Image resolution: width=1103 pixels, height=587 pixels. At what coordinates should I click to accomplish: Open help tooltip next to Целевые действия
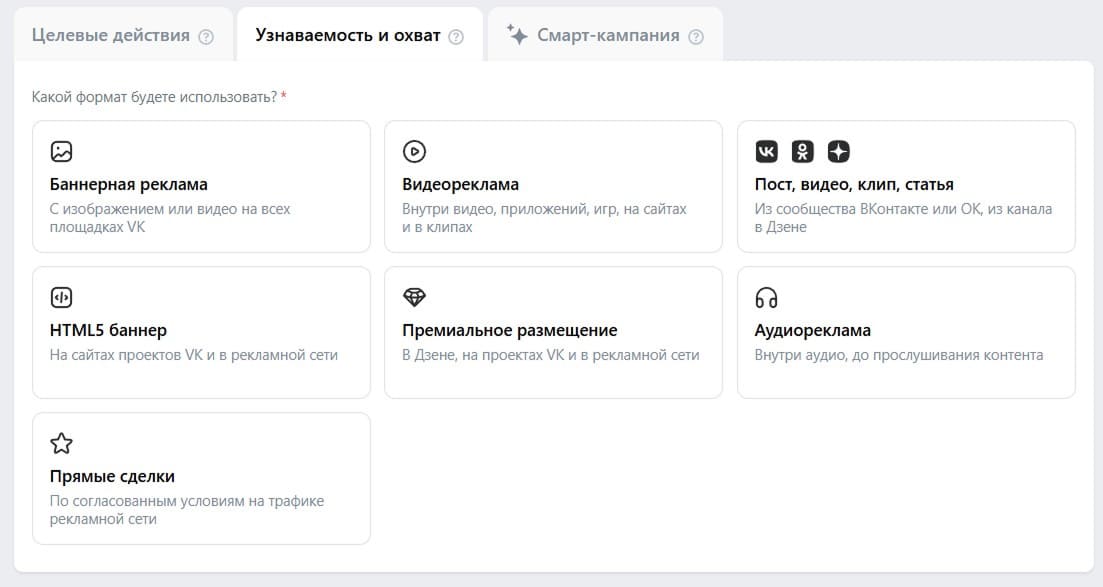click(206, 34)
